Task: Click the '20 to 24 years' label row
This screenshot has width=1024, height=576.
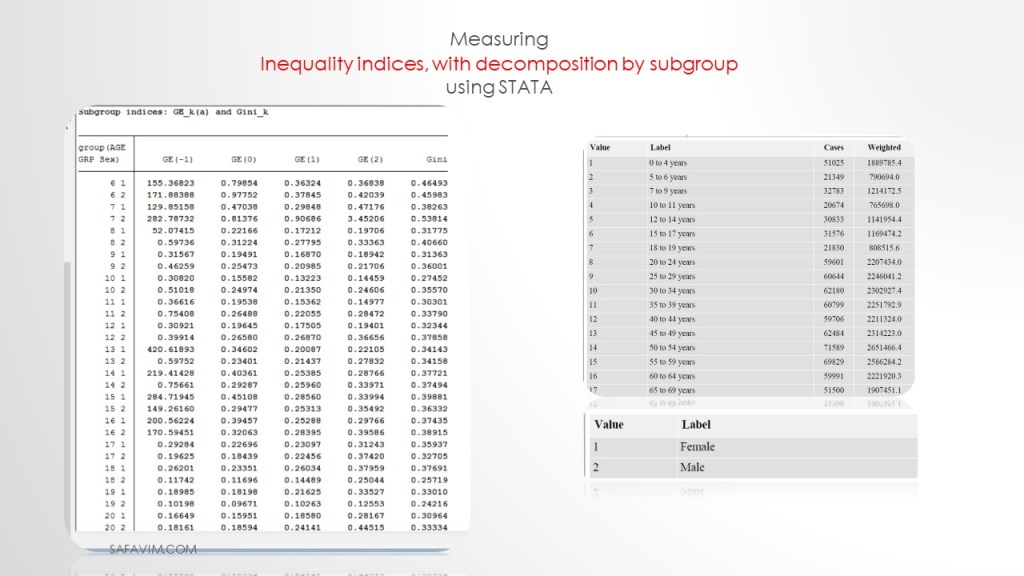Action: [671, 260]
